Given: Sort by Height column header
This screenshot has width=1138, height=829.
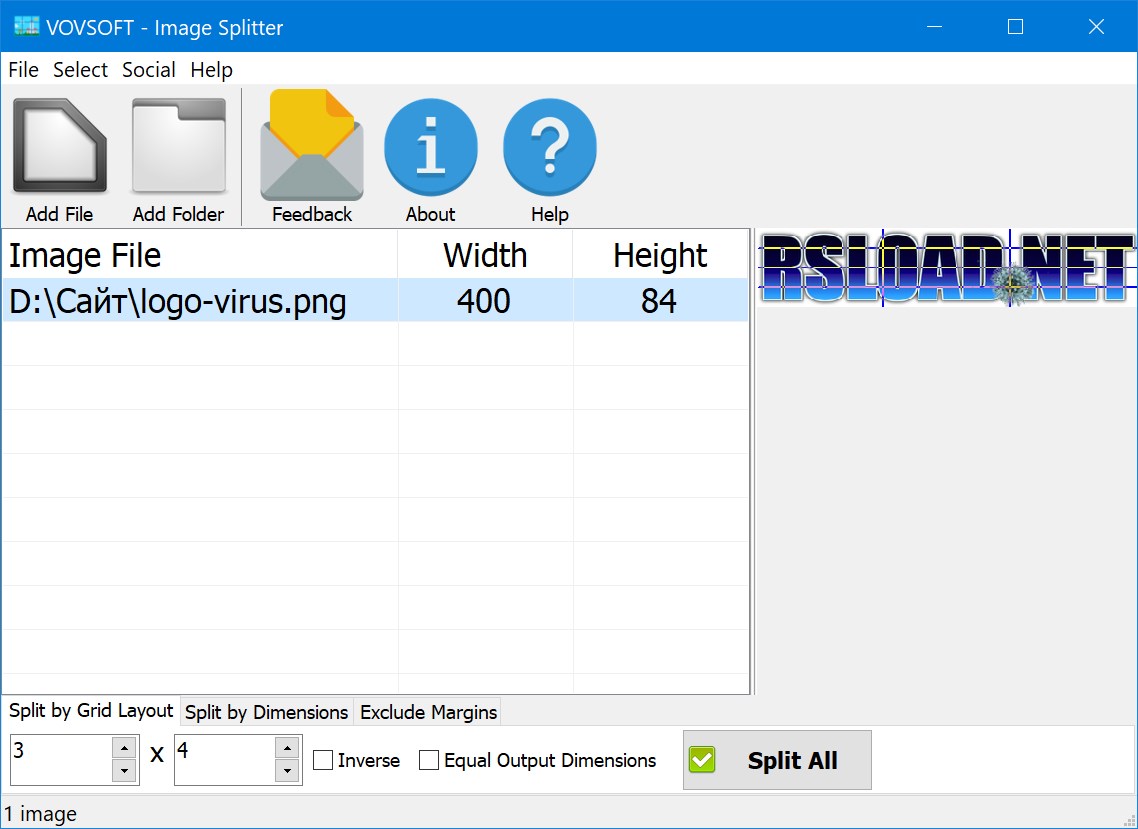Looking at the screenshot, I should pyautogui.click(x=660, y=255).
